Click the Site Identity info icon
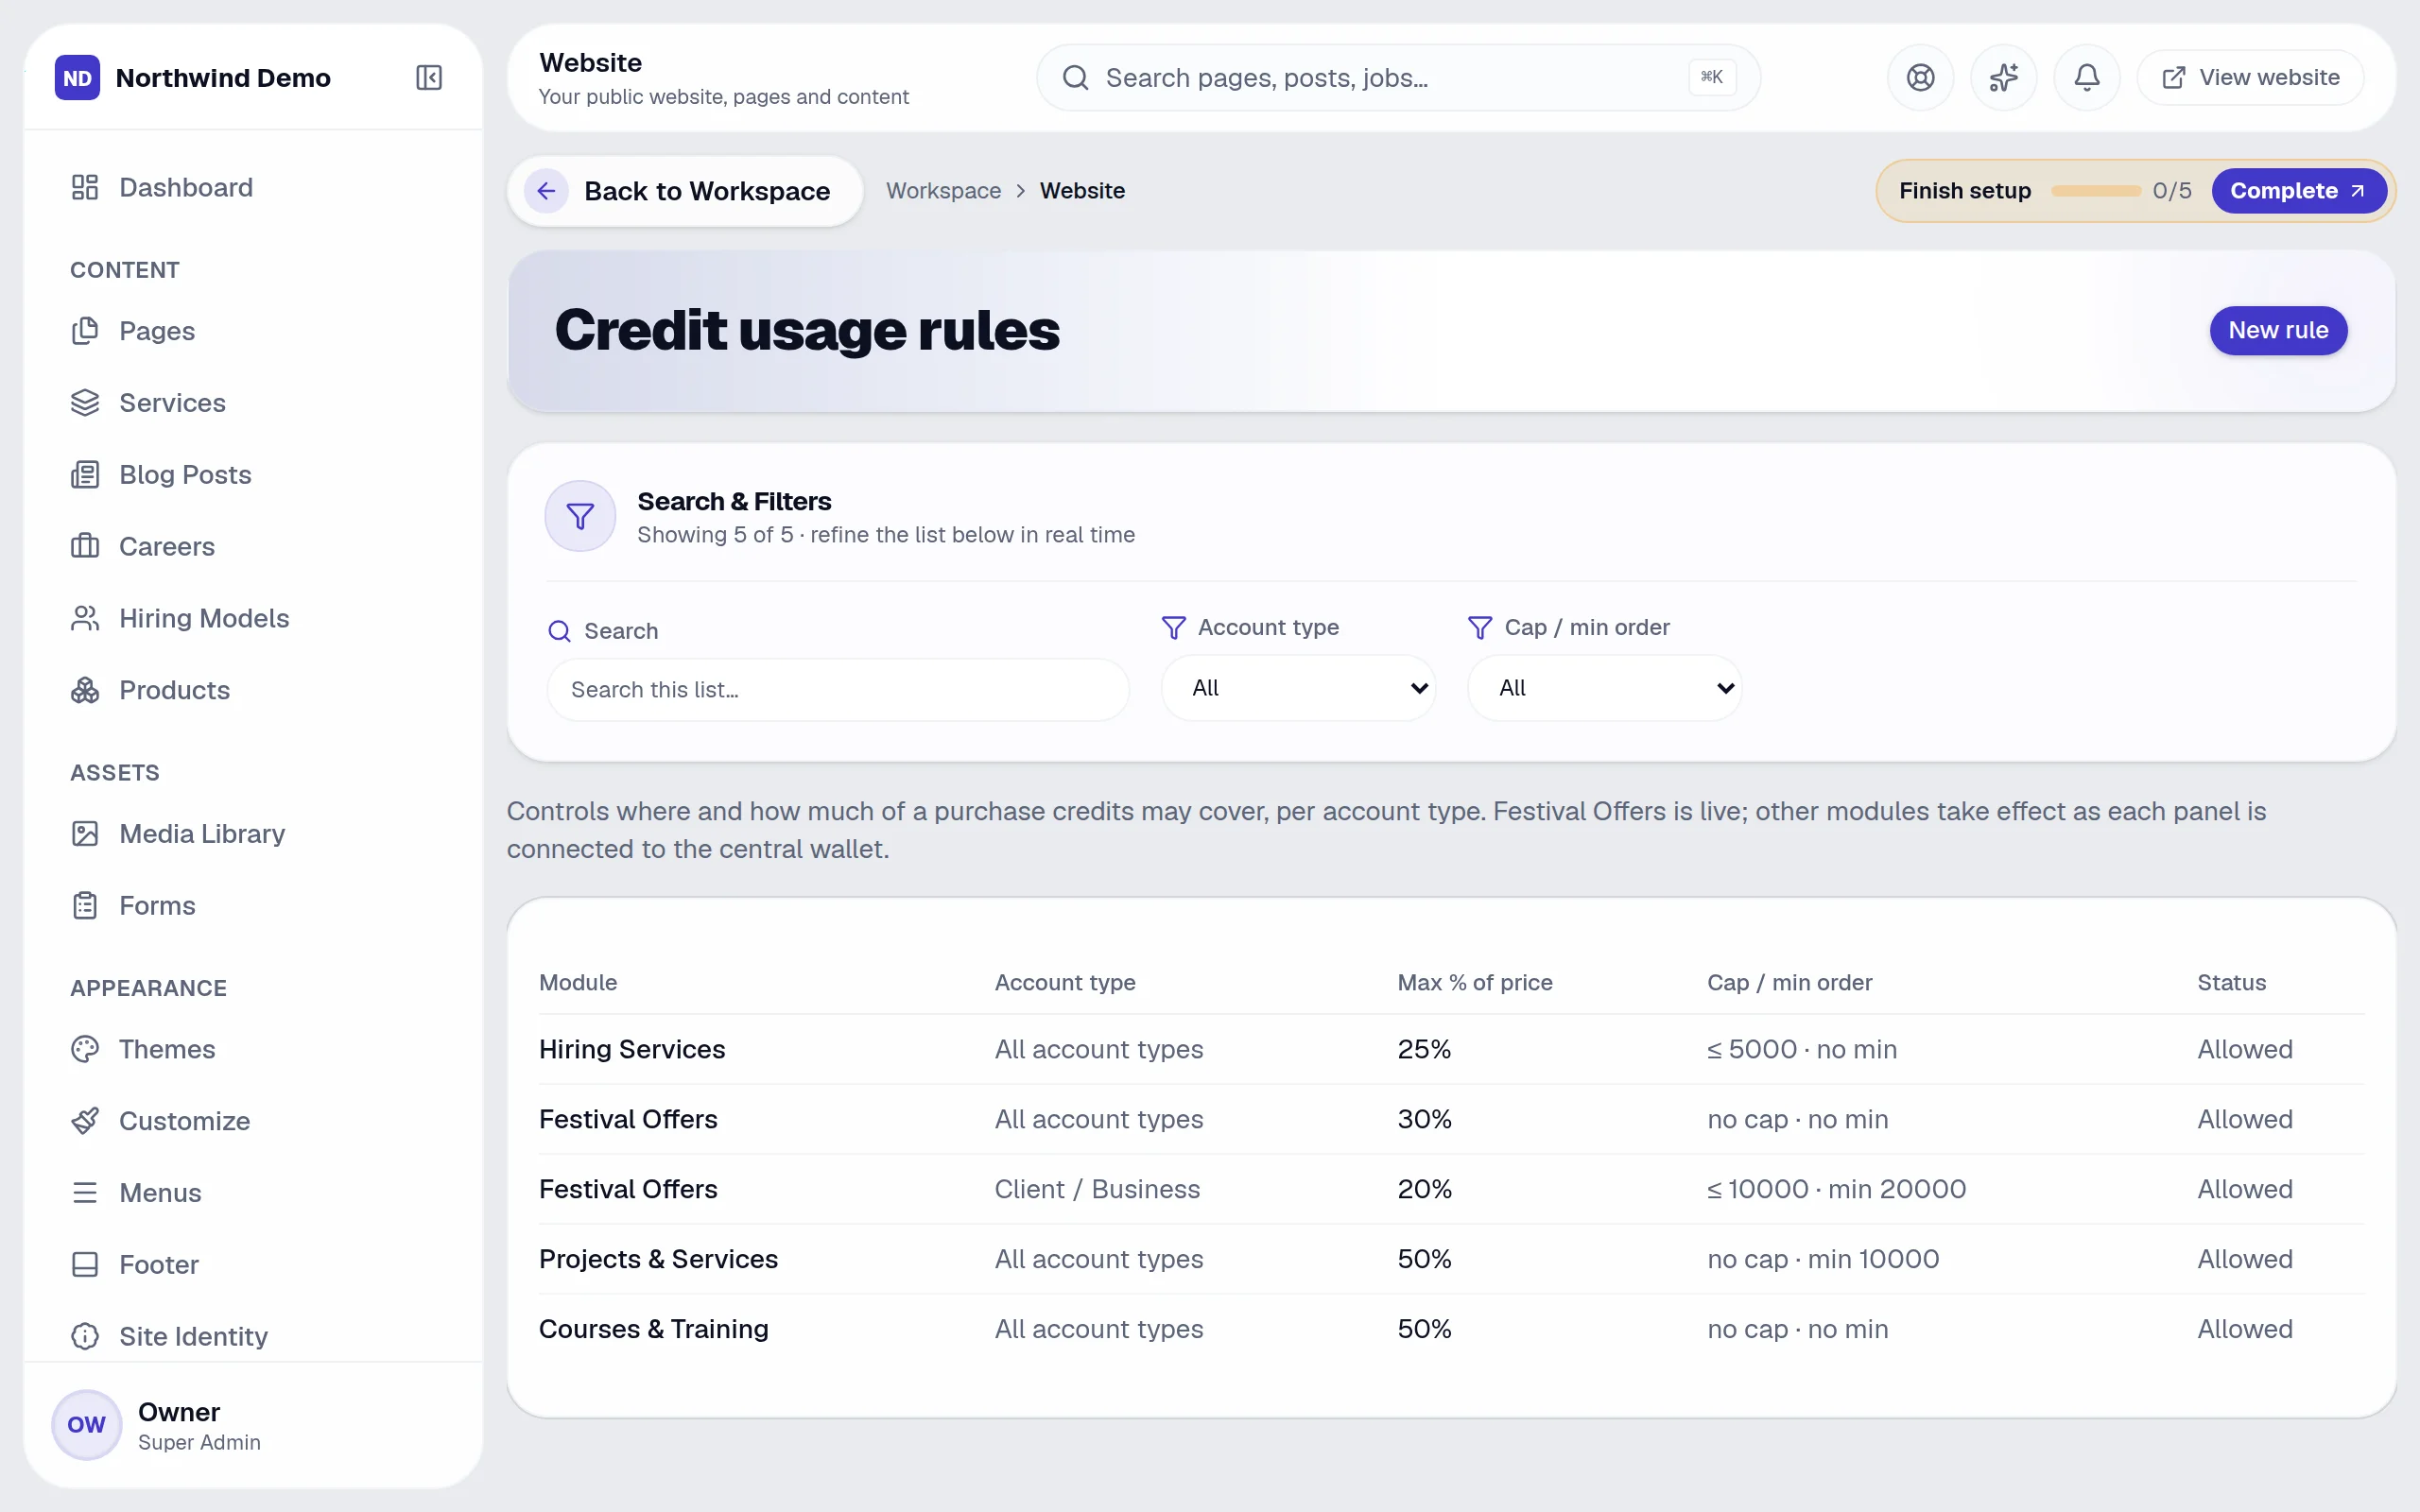 click(85, 1337)
